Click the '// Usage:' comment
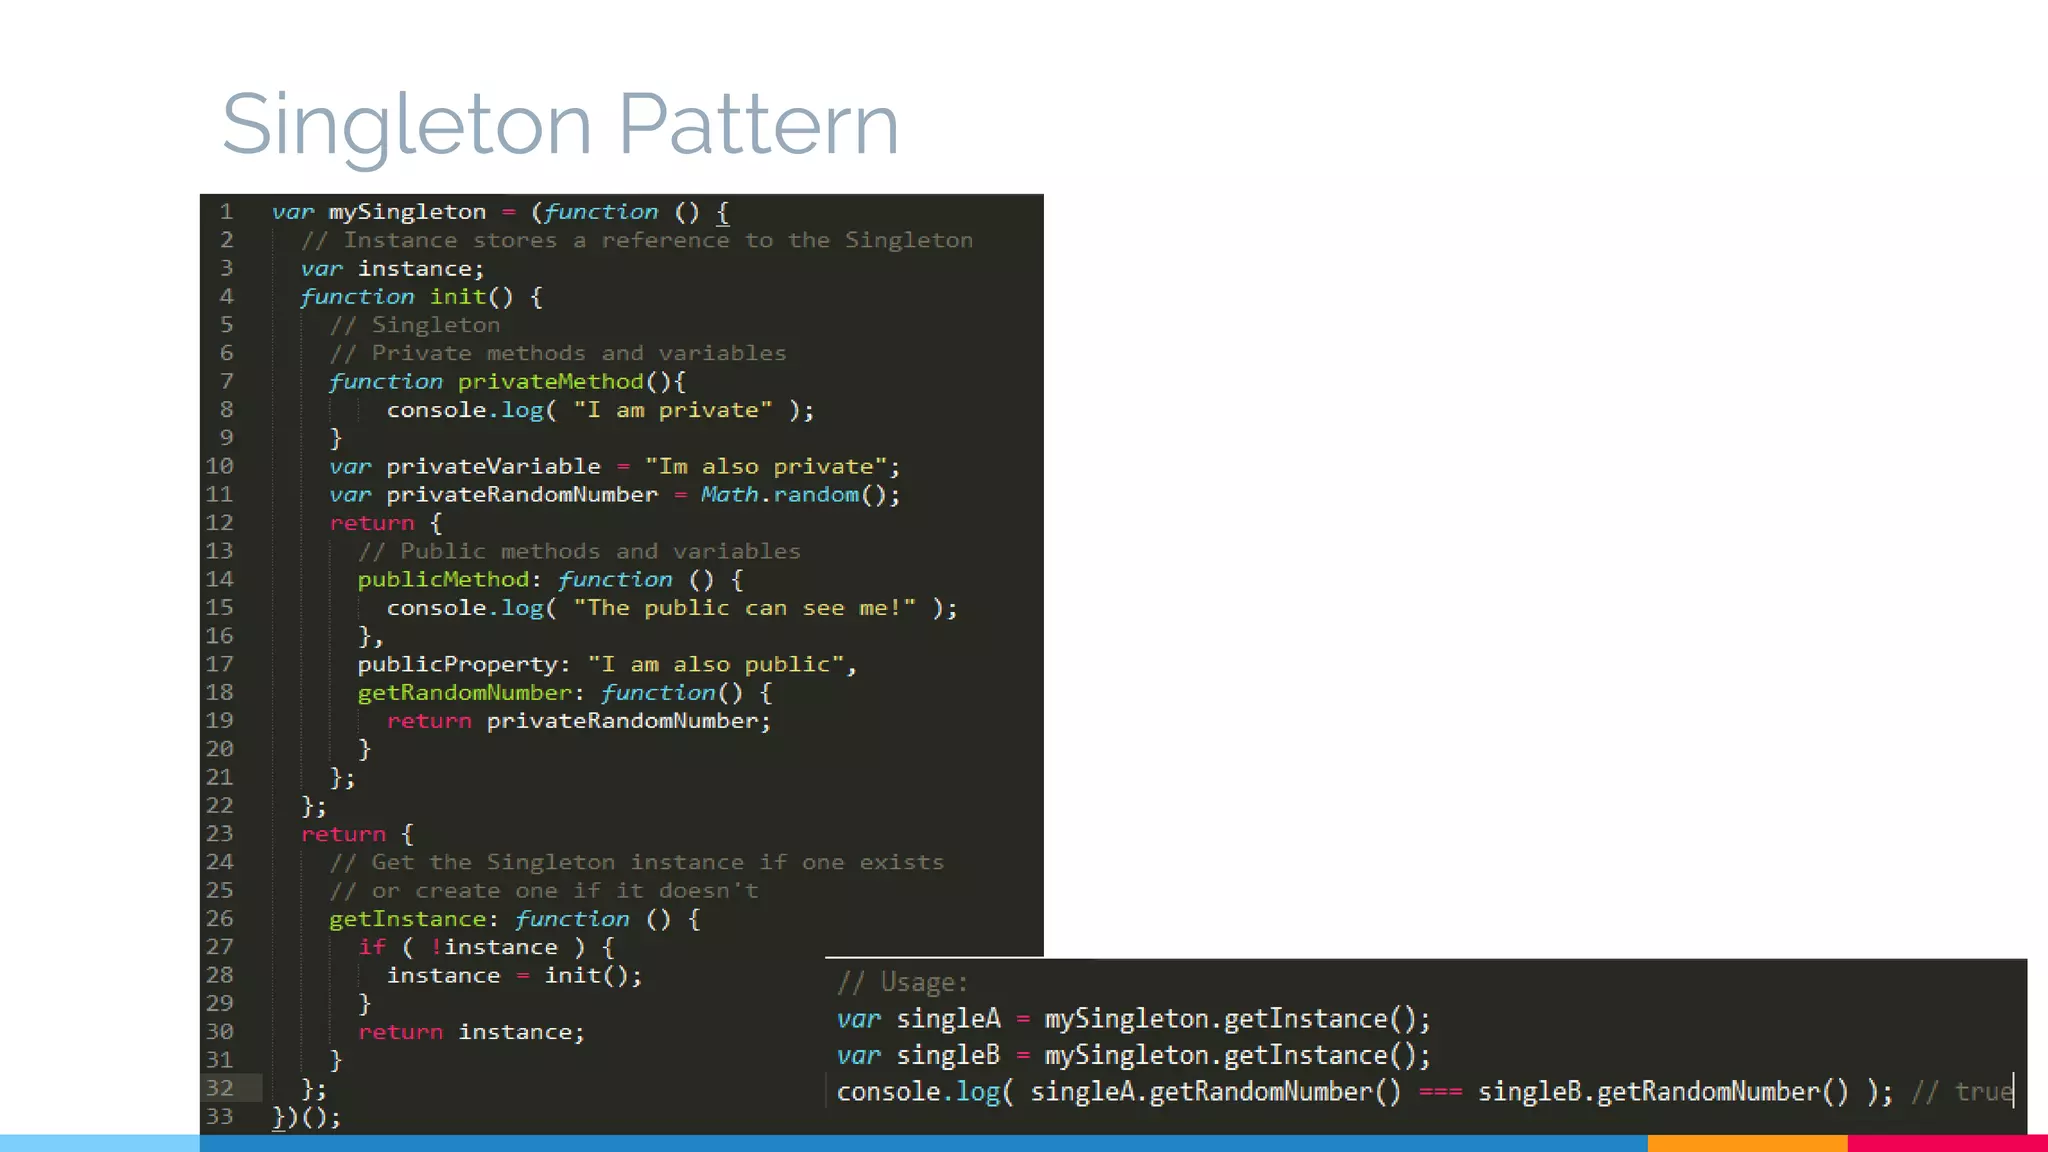Screen dimensions: 2048x1152 pyautogui.click(x=903, y=982)
